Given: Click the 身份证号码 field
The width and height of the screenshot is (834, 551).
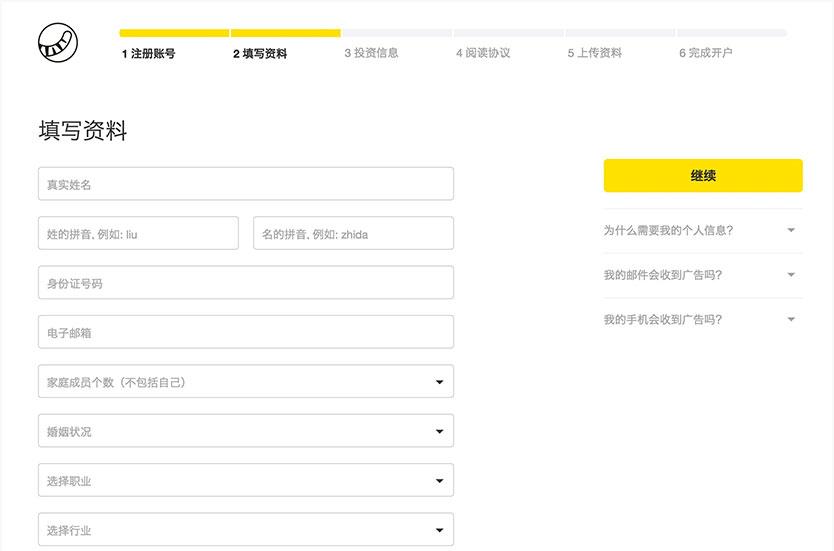Looking at the screenshot, I should coord(246,282).
